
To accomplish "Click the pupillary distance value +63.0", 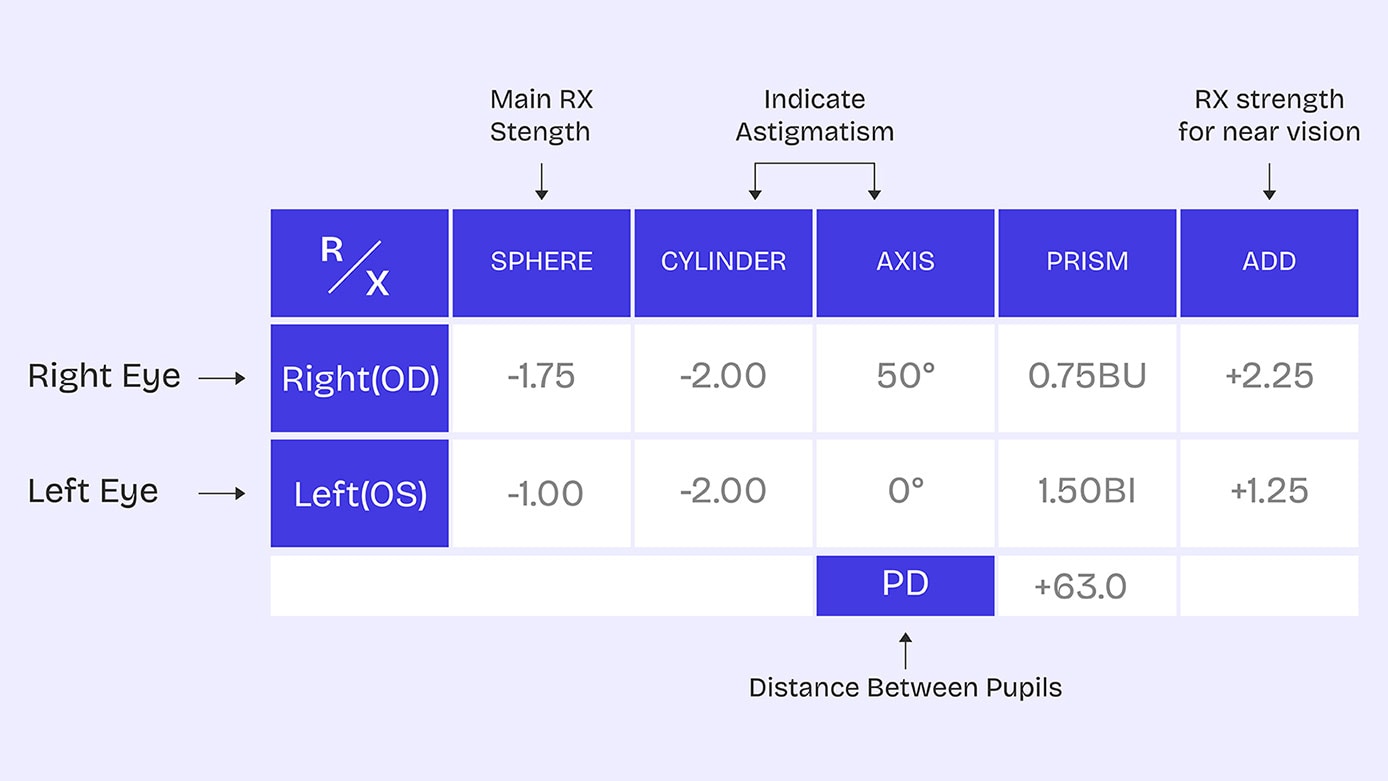I will coord(1080,586).
